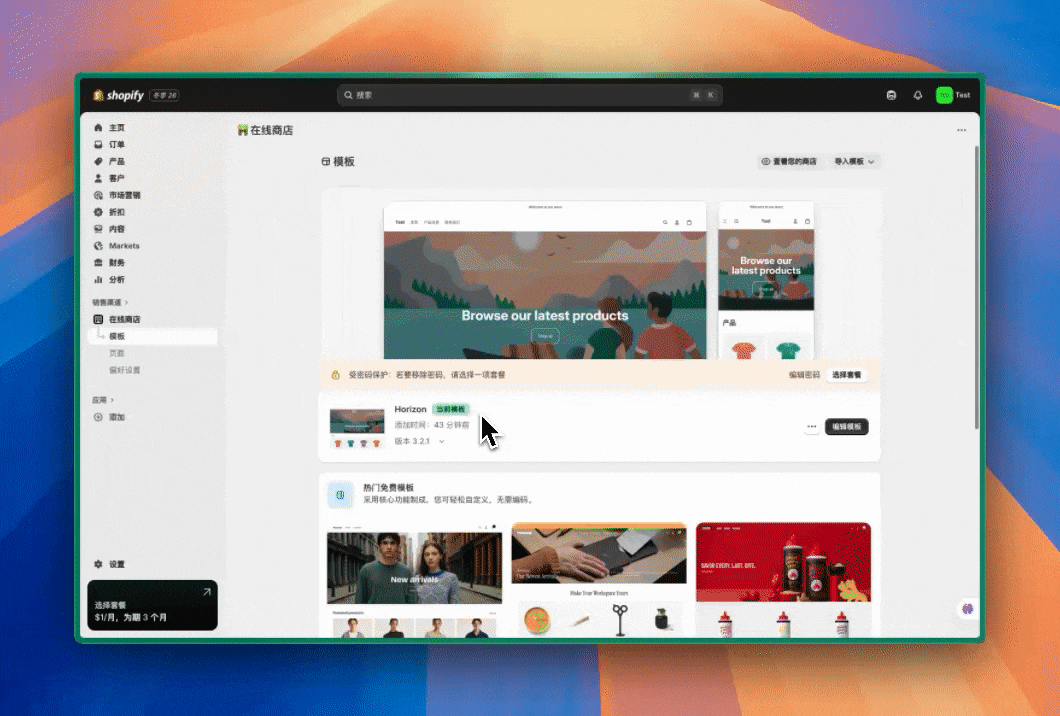
Task: Open 设置 (Settings) gear at sidebar bottom
Action: 116,565
